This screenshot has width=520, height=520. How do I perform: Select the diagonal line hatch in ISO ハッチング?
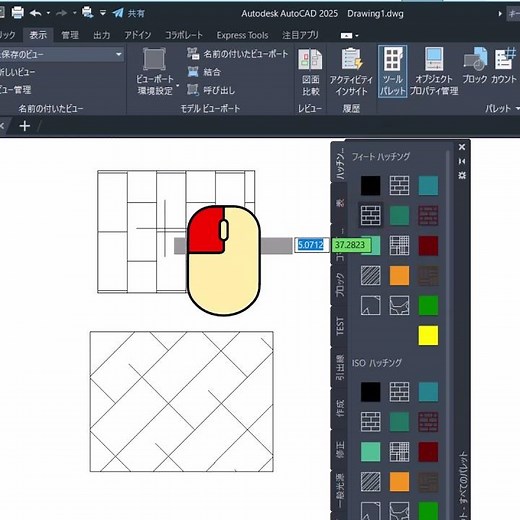pyautogui.click(x=371, y=482)
